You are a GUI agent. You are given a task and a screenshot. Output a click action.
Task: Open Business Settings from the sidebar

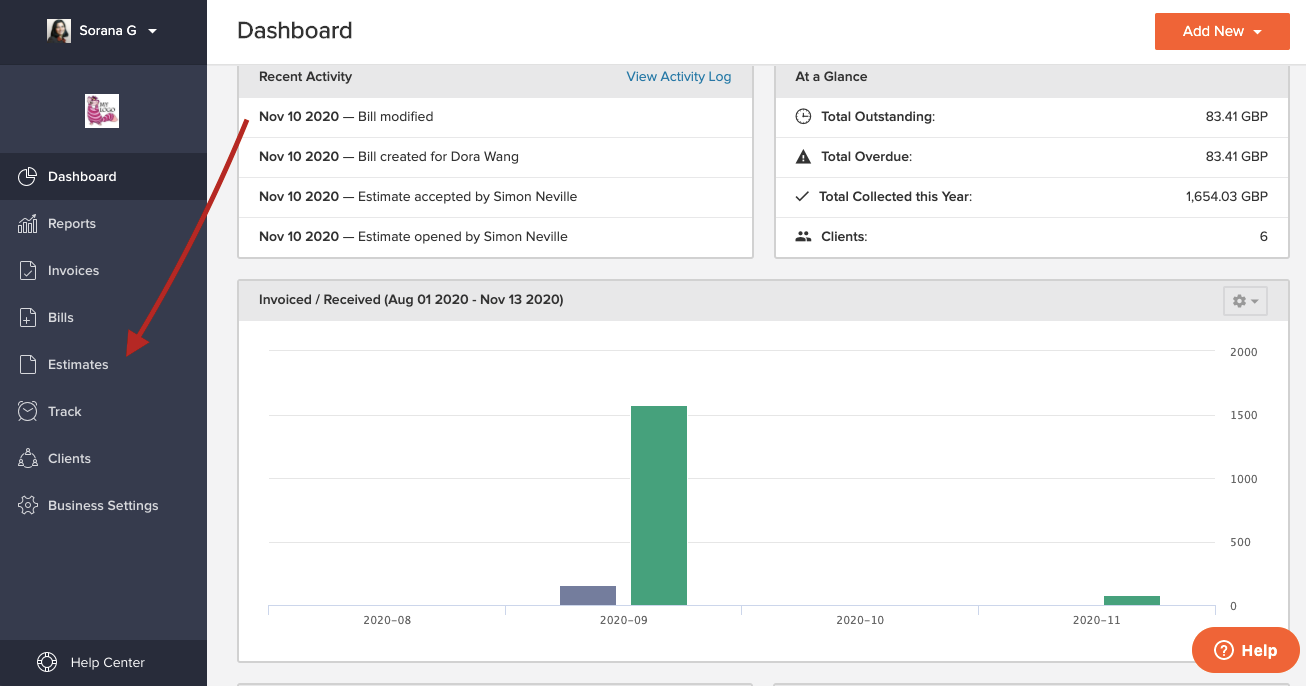coord(103,506)
